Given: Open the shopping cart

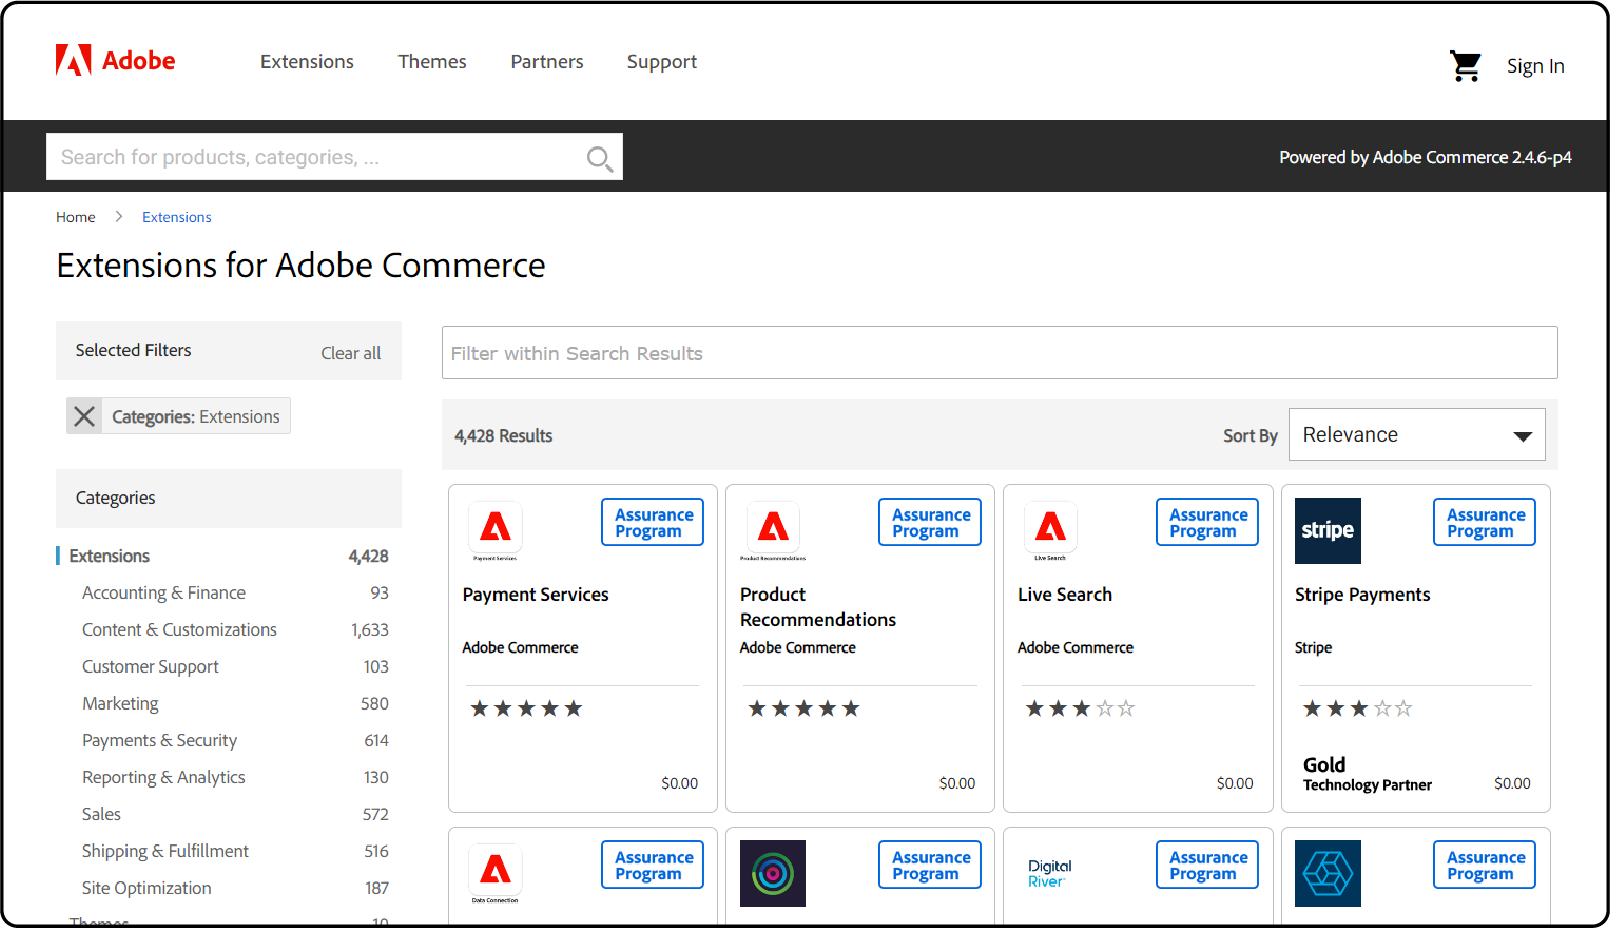Looking at the screenshot, I should [1465, 64].
